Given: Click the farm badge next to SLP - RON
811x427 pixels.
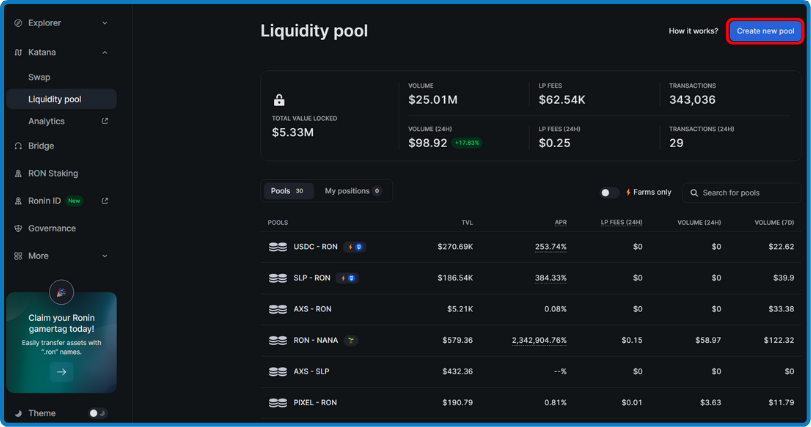Looking at the screenshot, I should [x=348, y=278].
